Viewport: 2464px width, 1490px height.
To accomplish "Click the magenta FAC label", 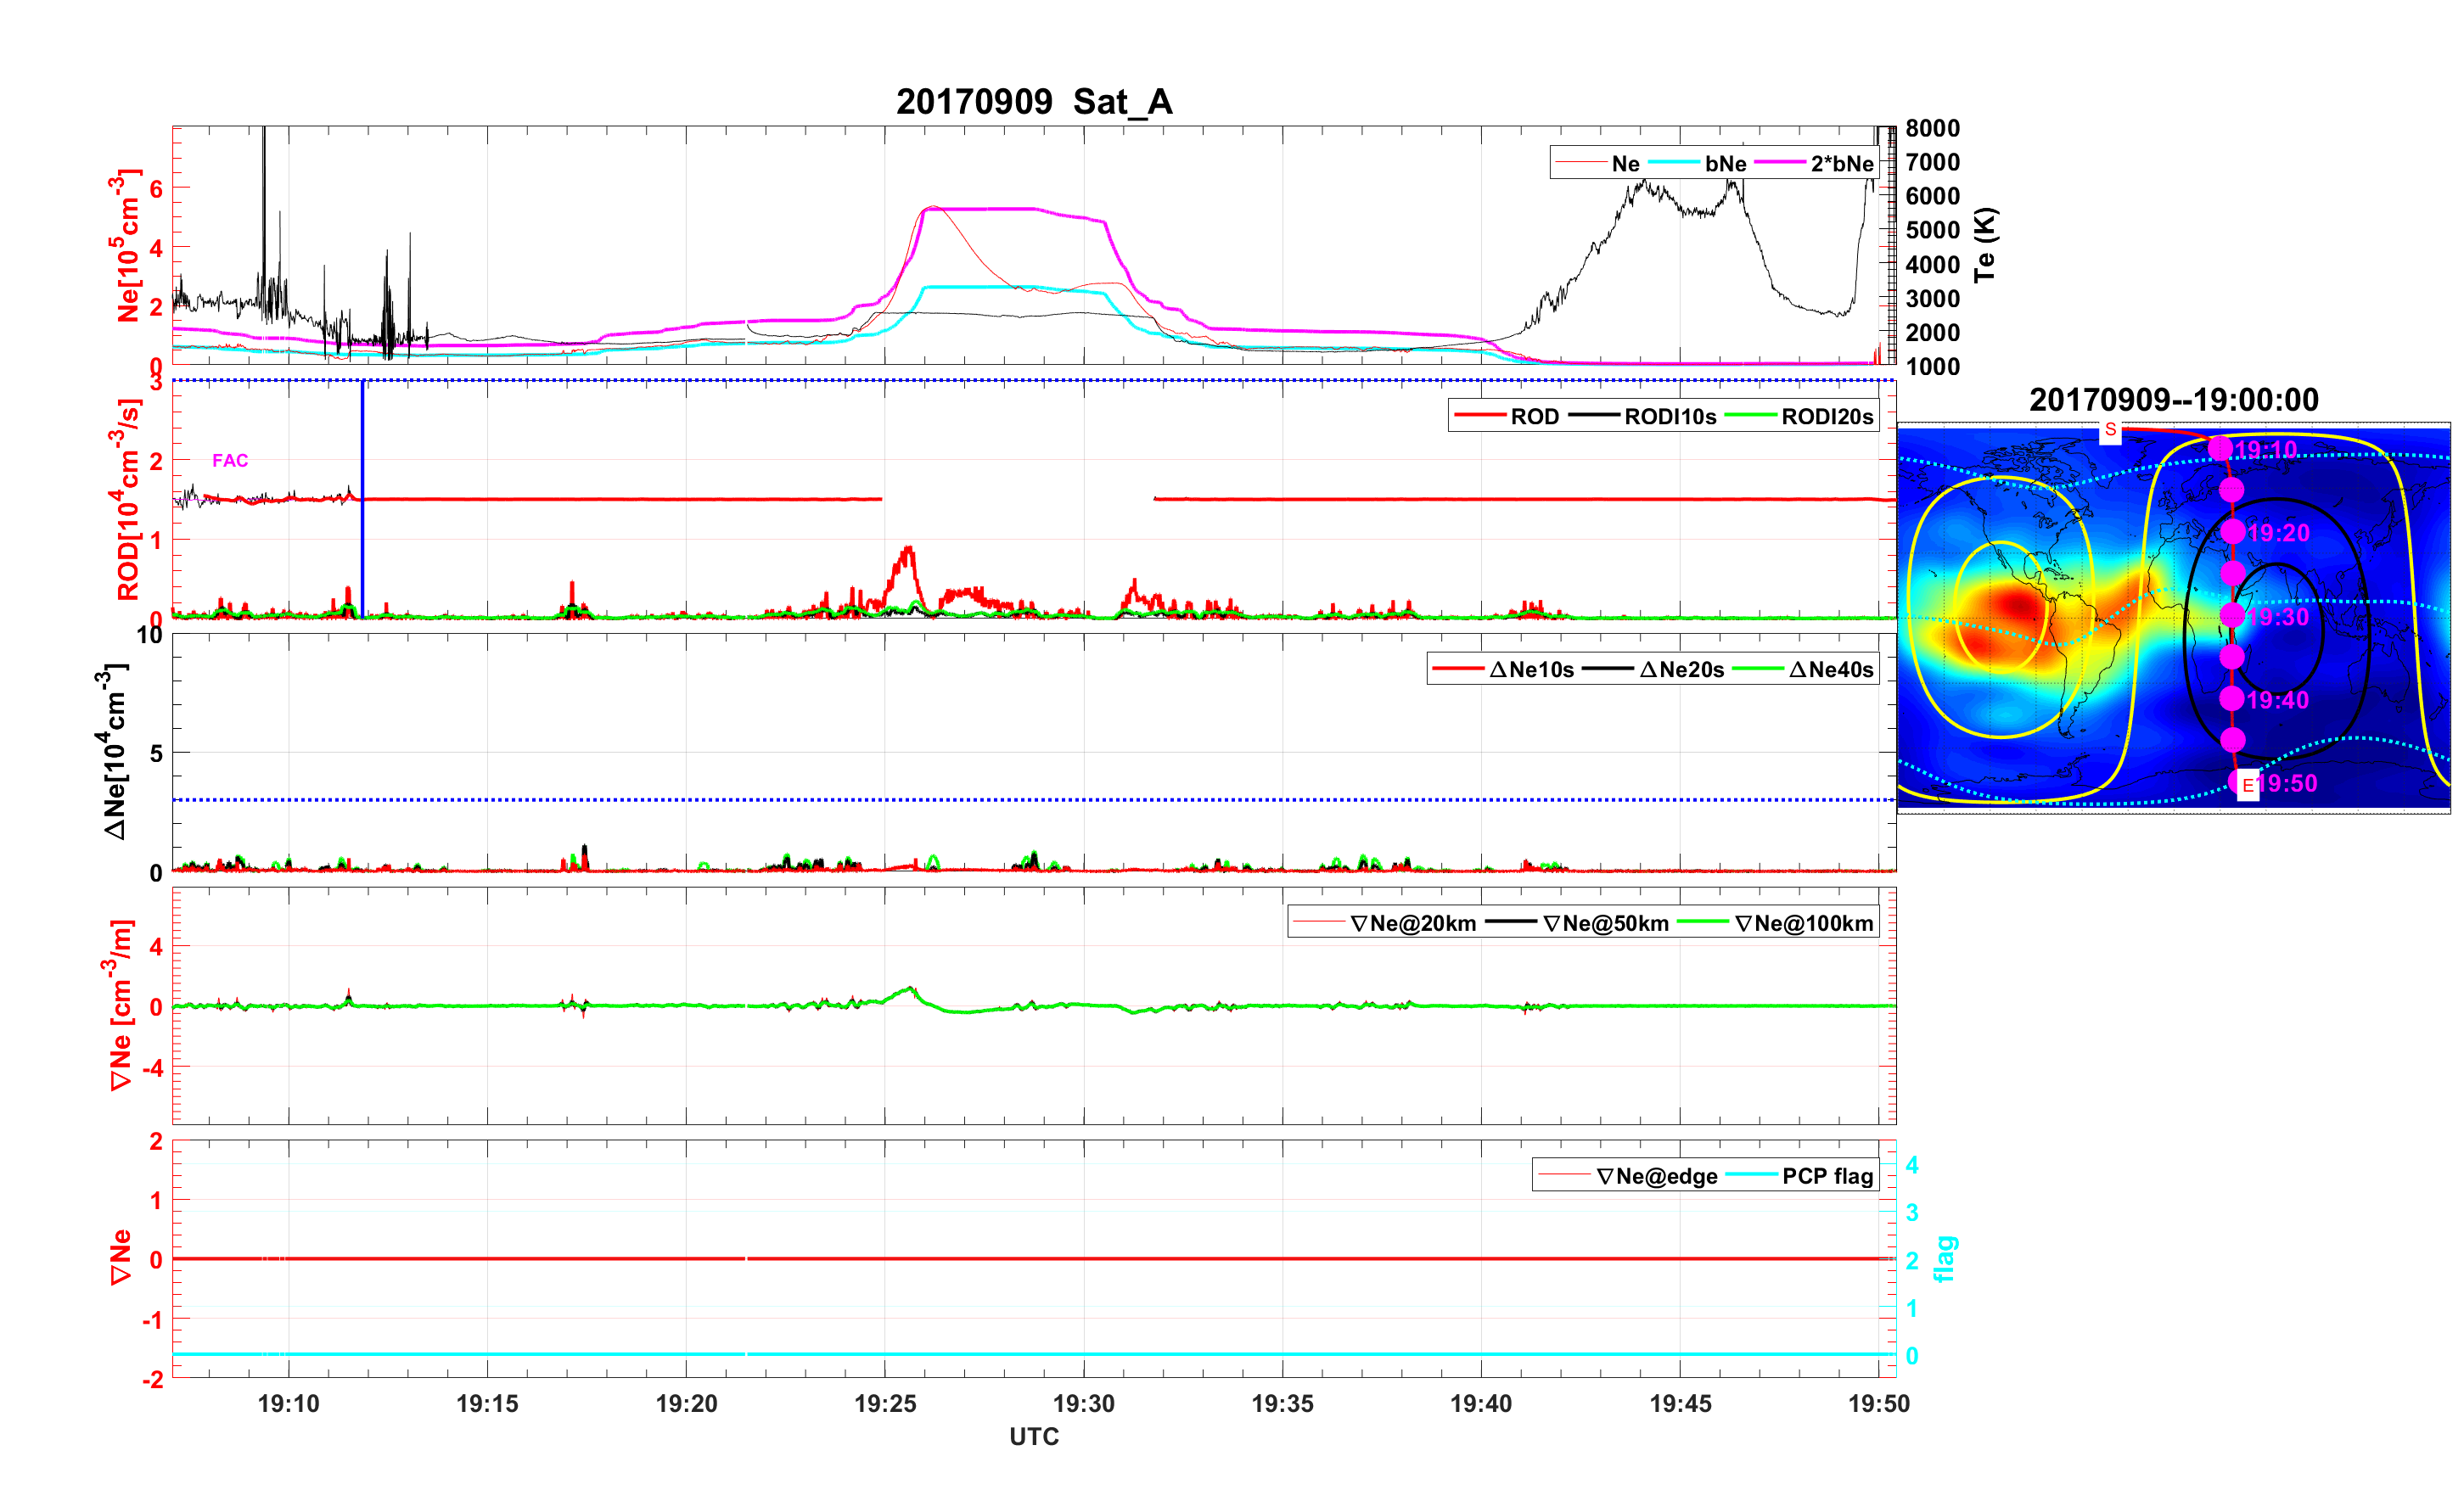I will click(x=230, y=460).
